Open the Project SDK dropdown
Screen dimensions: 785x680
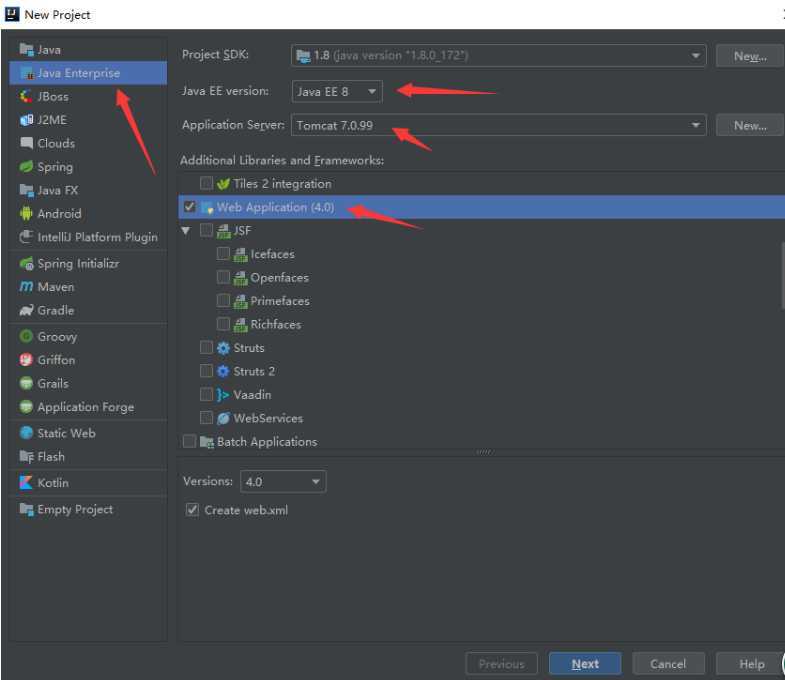[x=499, y=55]
